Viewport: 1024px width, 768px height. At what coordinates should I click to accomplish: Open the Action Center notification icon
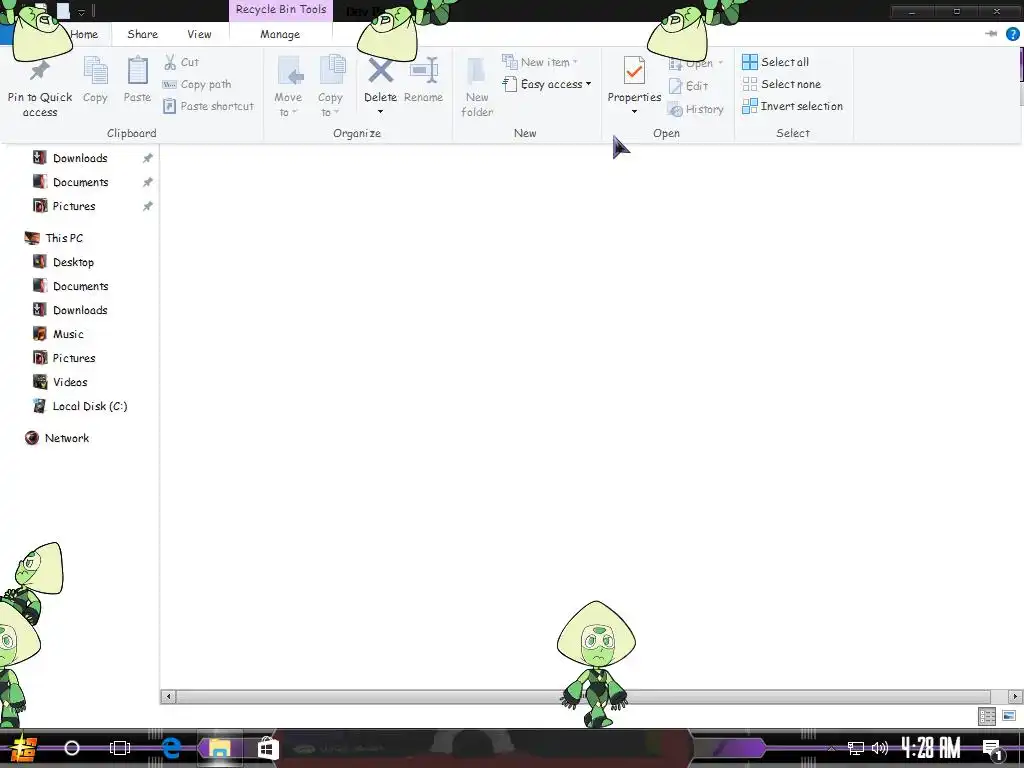[992, 748]
